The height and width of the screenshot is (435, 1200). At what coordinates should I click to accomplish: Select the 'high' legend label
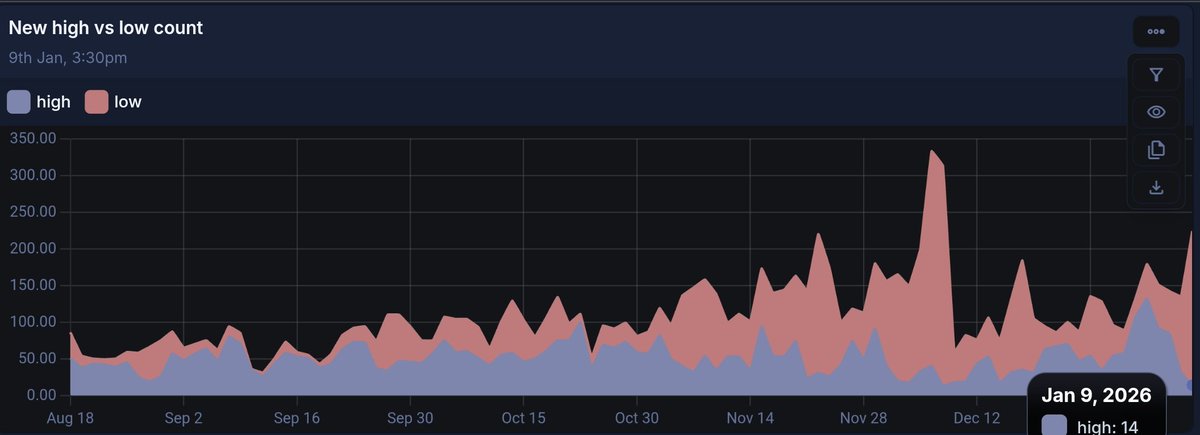click(53, 101)
